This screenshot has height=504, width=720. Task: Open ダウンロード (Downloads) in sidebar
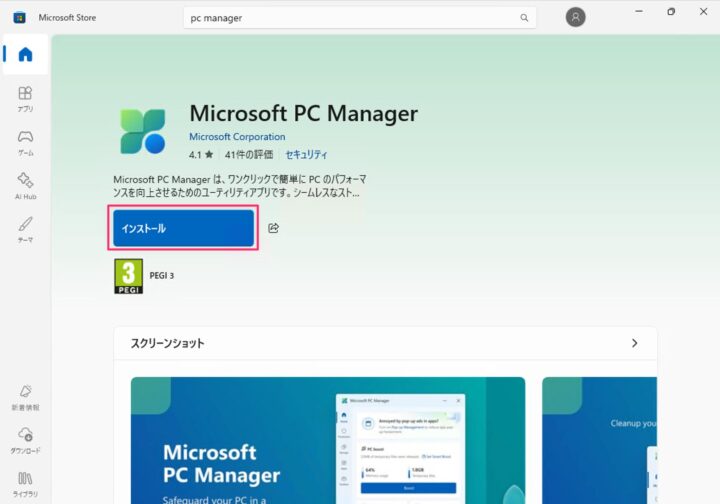pos(25,440)
